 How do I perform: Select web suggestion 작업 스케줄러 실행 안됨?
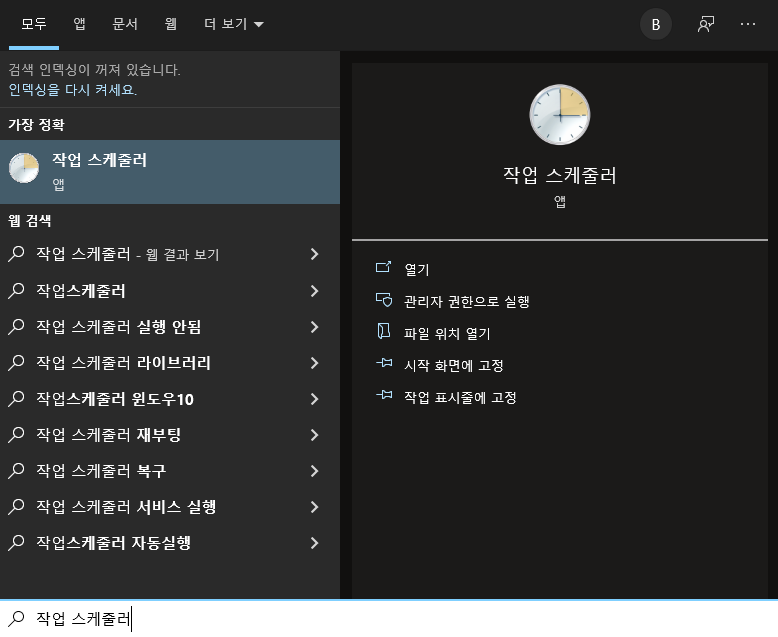(x=170, y=326)
